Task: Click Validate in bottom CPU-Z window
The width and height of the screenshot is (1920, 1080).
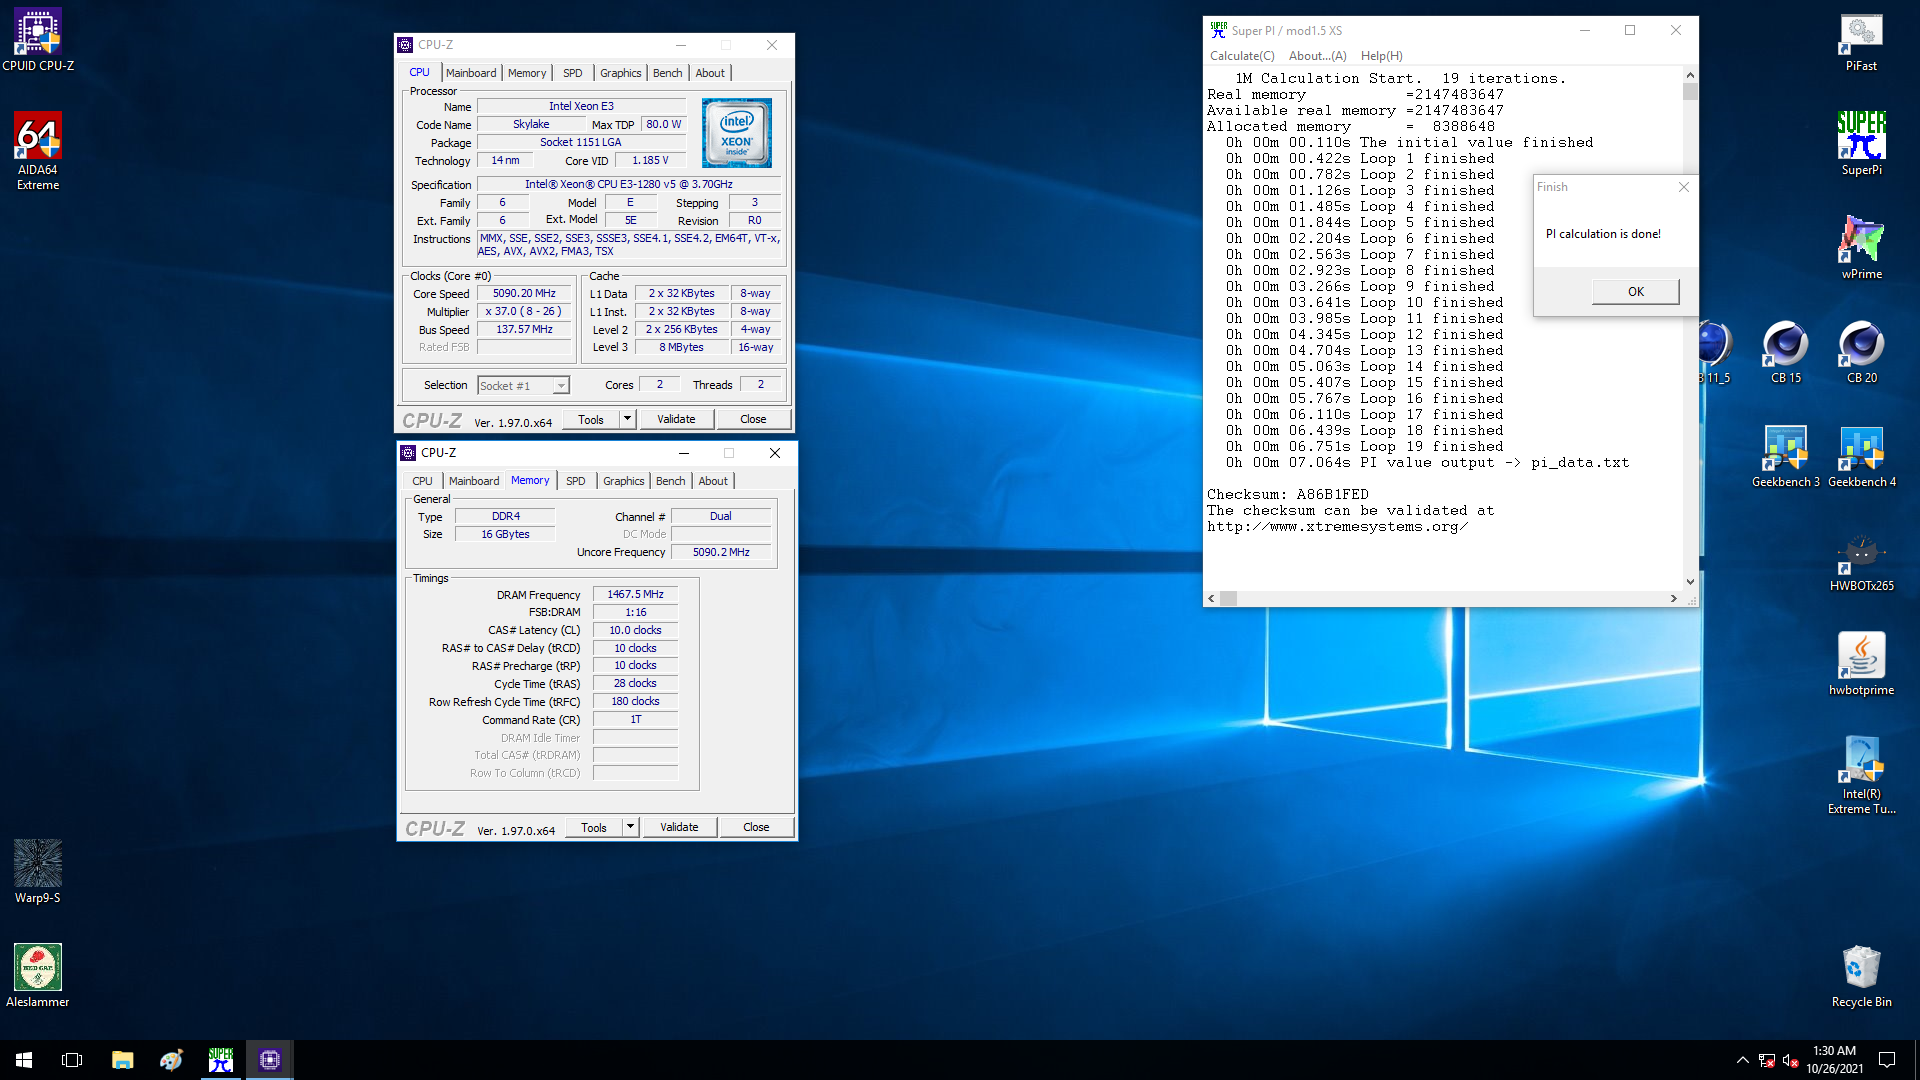Action: click(x=679, y=827)
